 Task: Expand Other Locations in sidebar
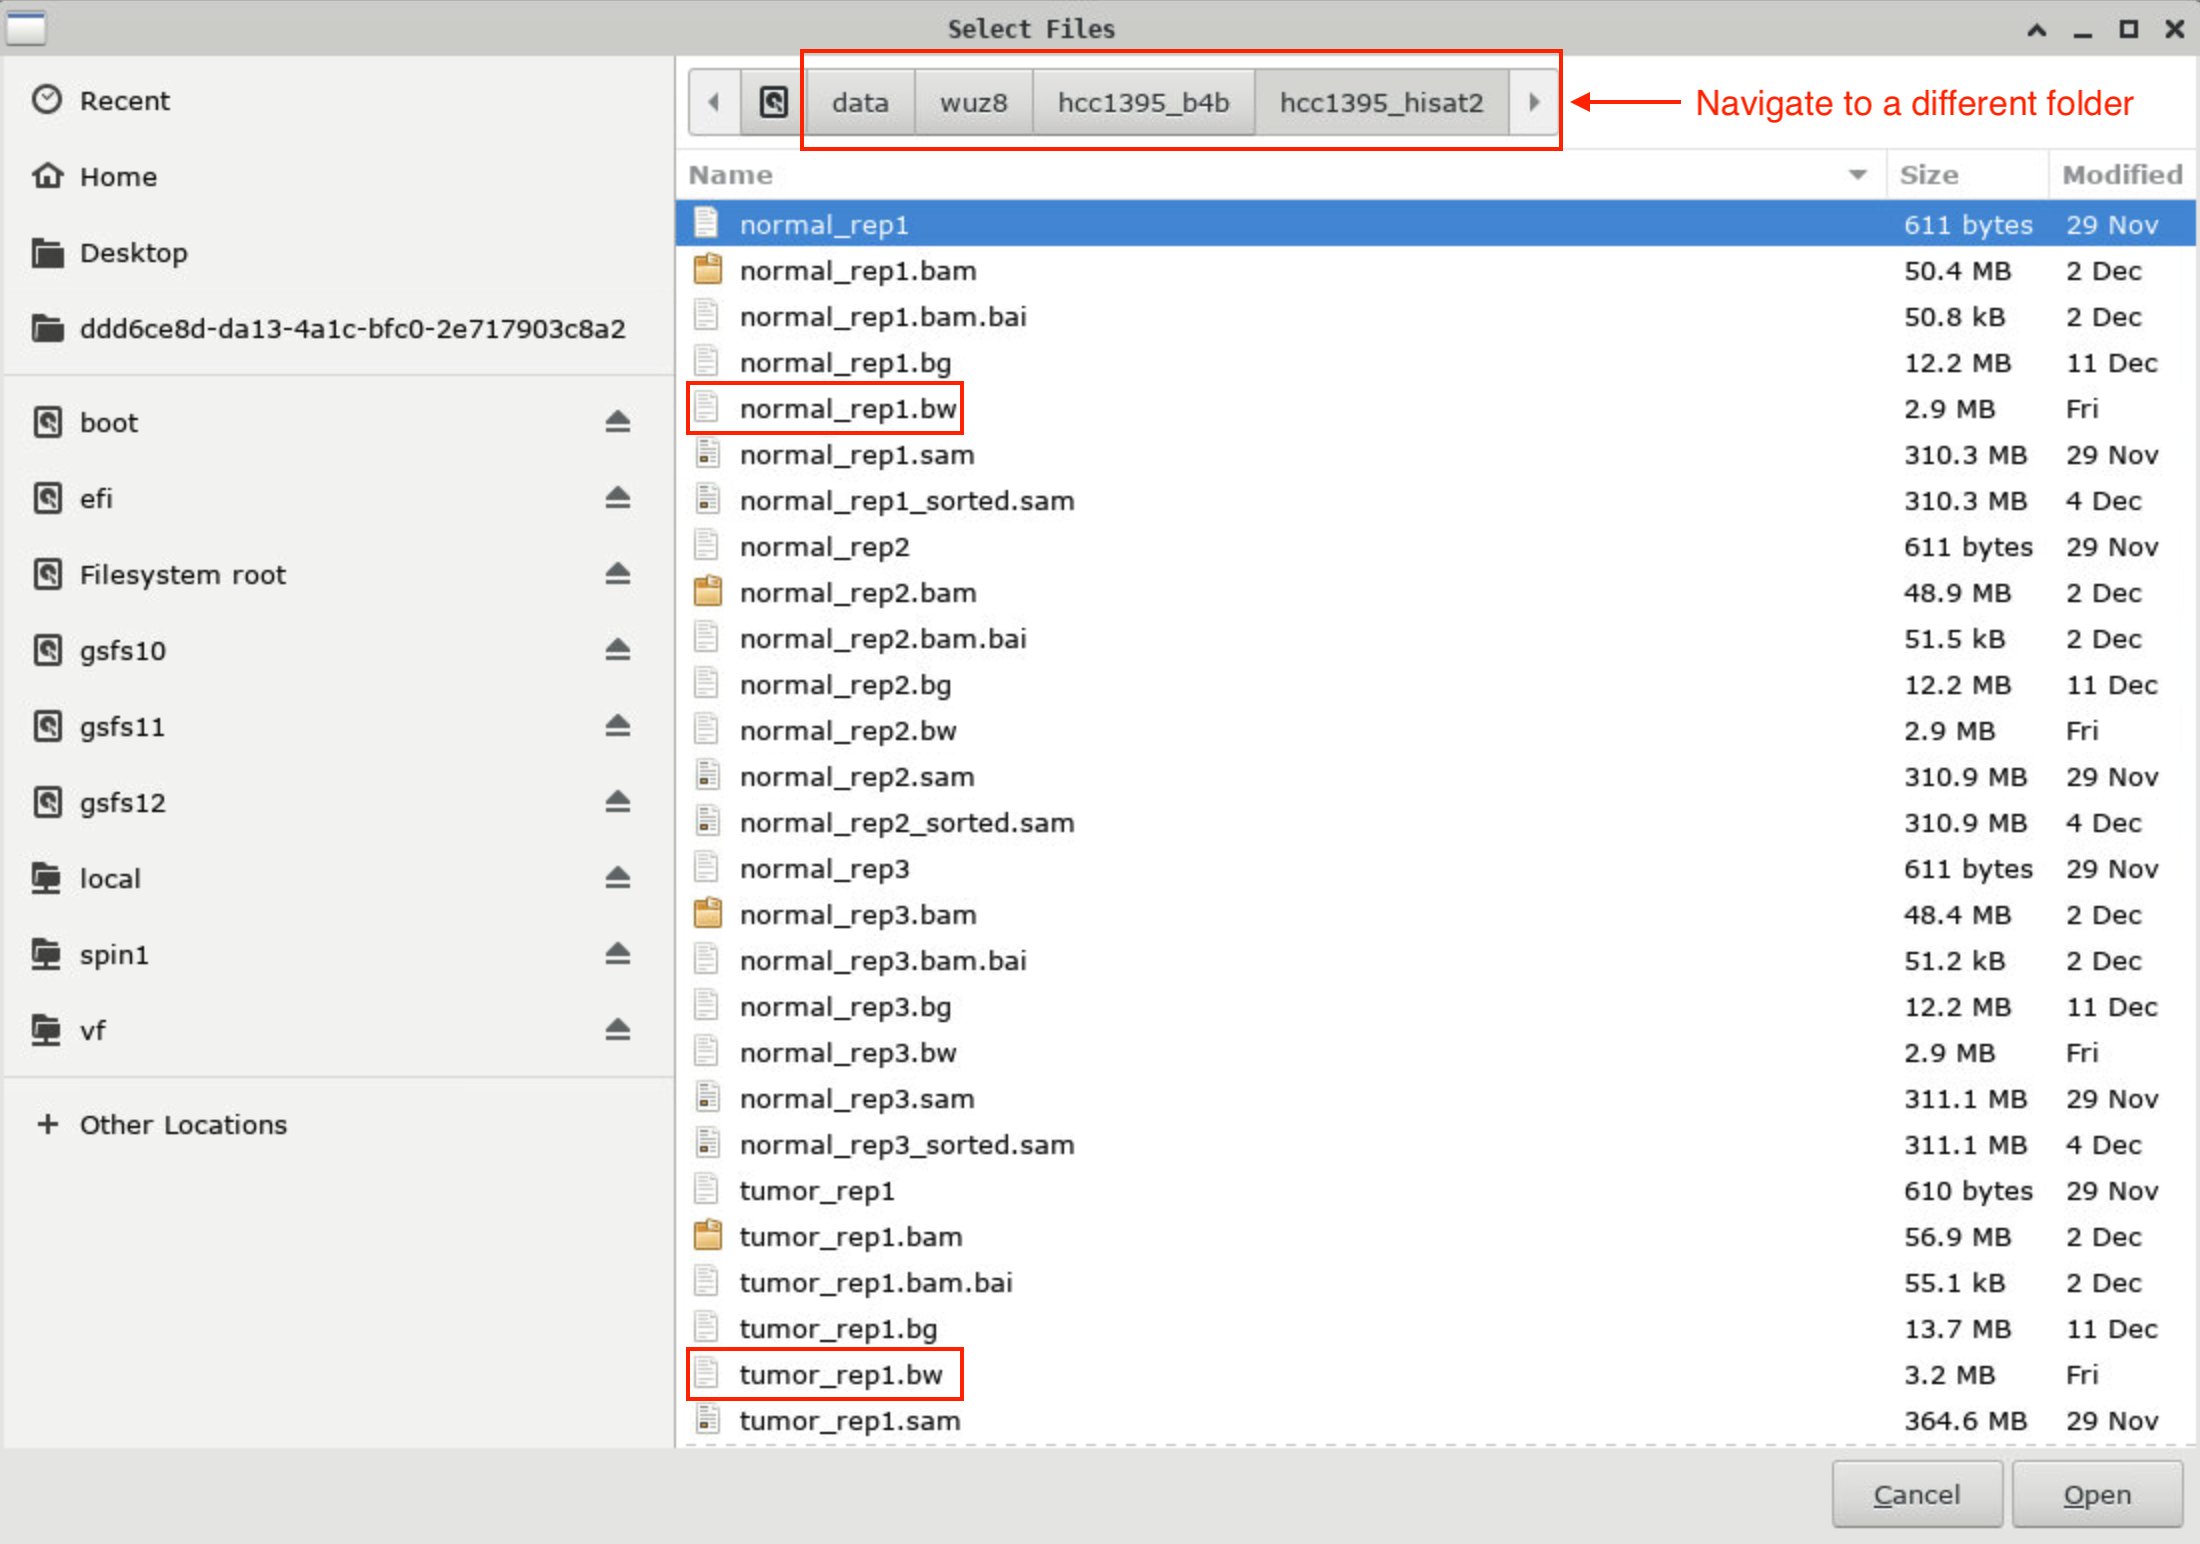pyautogui.click(x=182, y=1125)
